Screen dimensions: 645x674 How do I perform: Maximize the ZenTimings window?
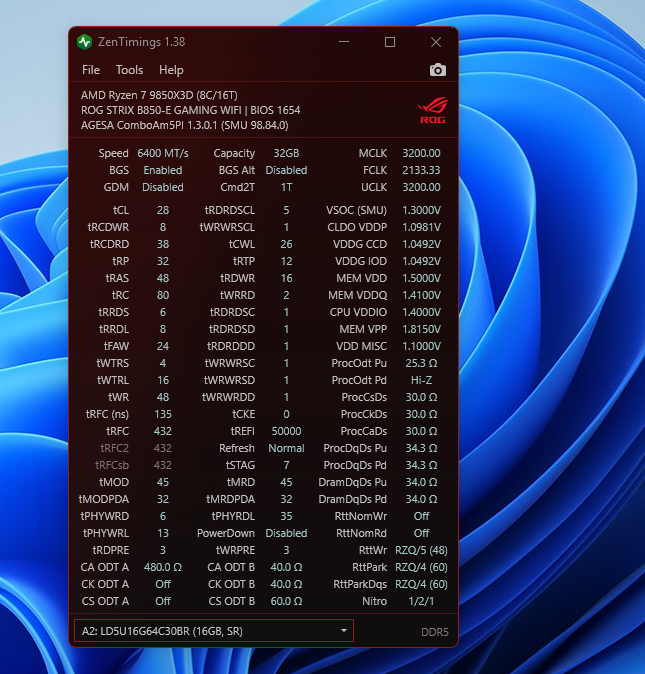[x=390, y=42]
